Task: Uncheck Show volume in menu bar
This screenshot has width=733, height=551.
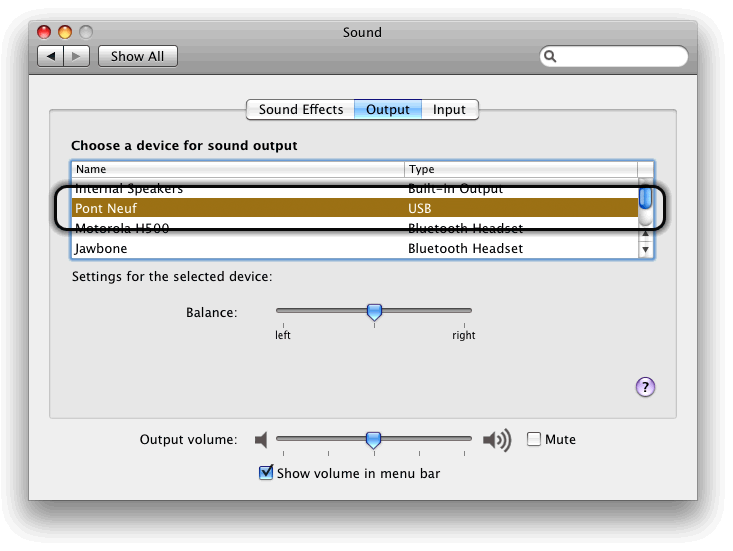Action: (266, 473)
